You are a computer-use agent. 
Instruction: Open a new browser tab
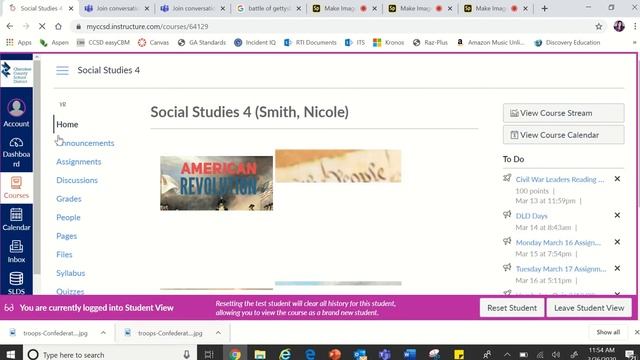click(544, 8)
